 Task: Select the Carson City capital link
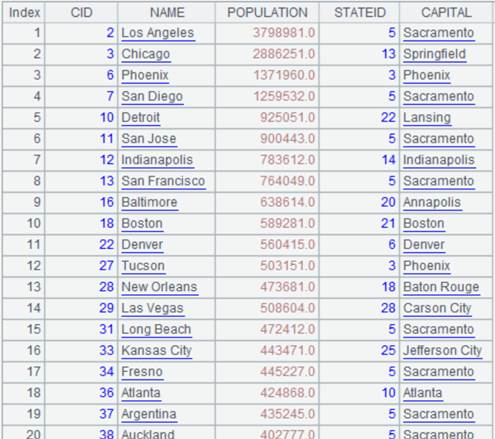pyautogui.click(x=437, y=309)
